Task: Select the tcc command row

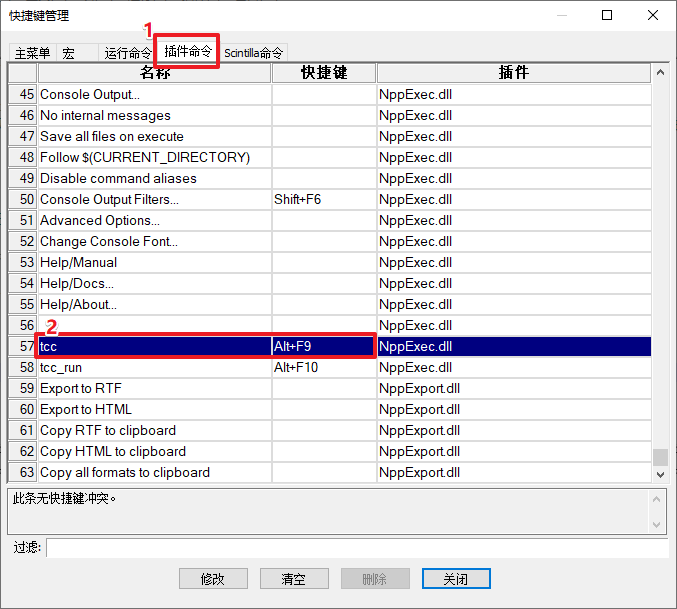Action: pos(330,347)
